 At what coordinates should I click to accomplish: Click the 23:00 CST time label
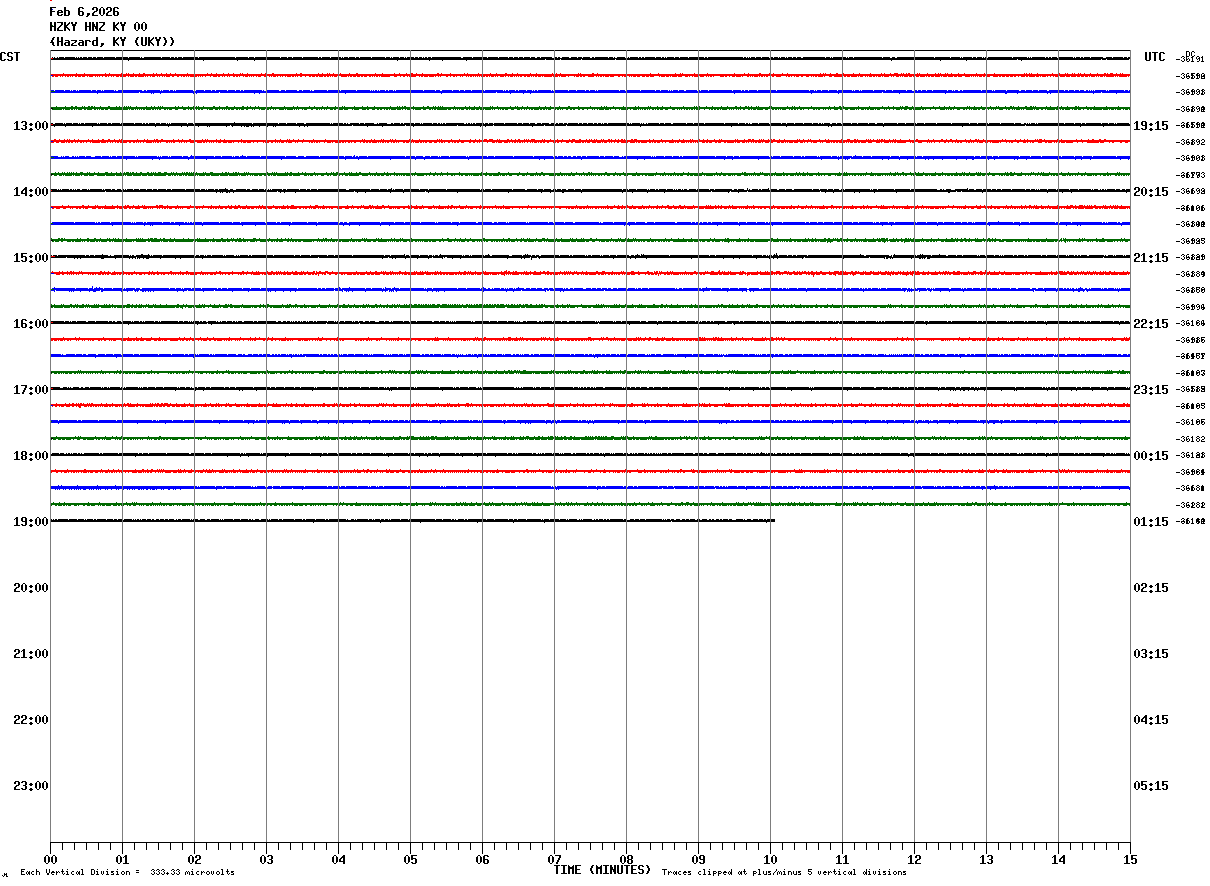pos(31,786)
